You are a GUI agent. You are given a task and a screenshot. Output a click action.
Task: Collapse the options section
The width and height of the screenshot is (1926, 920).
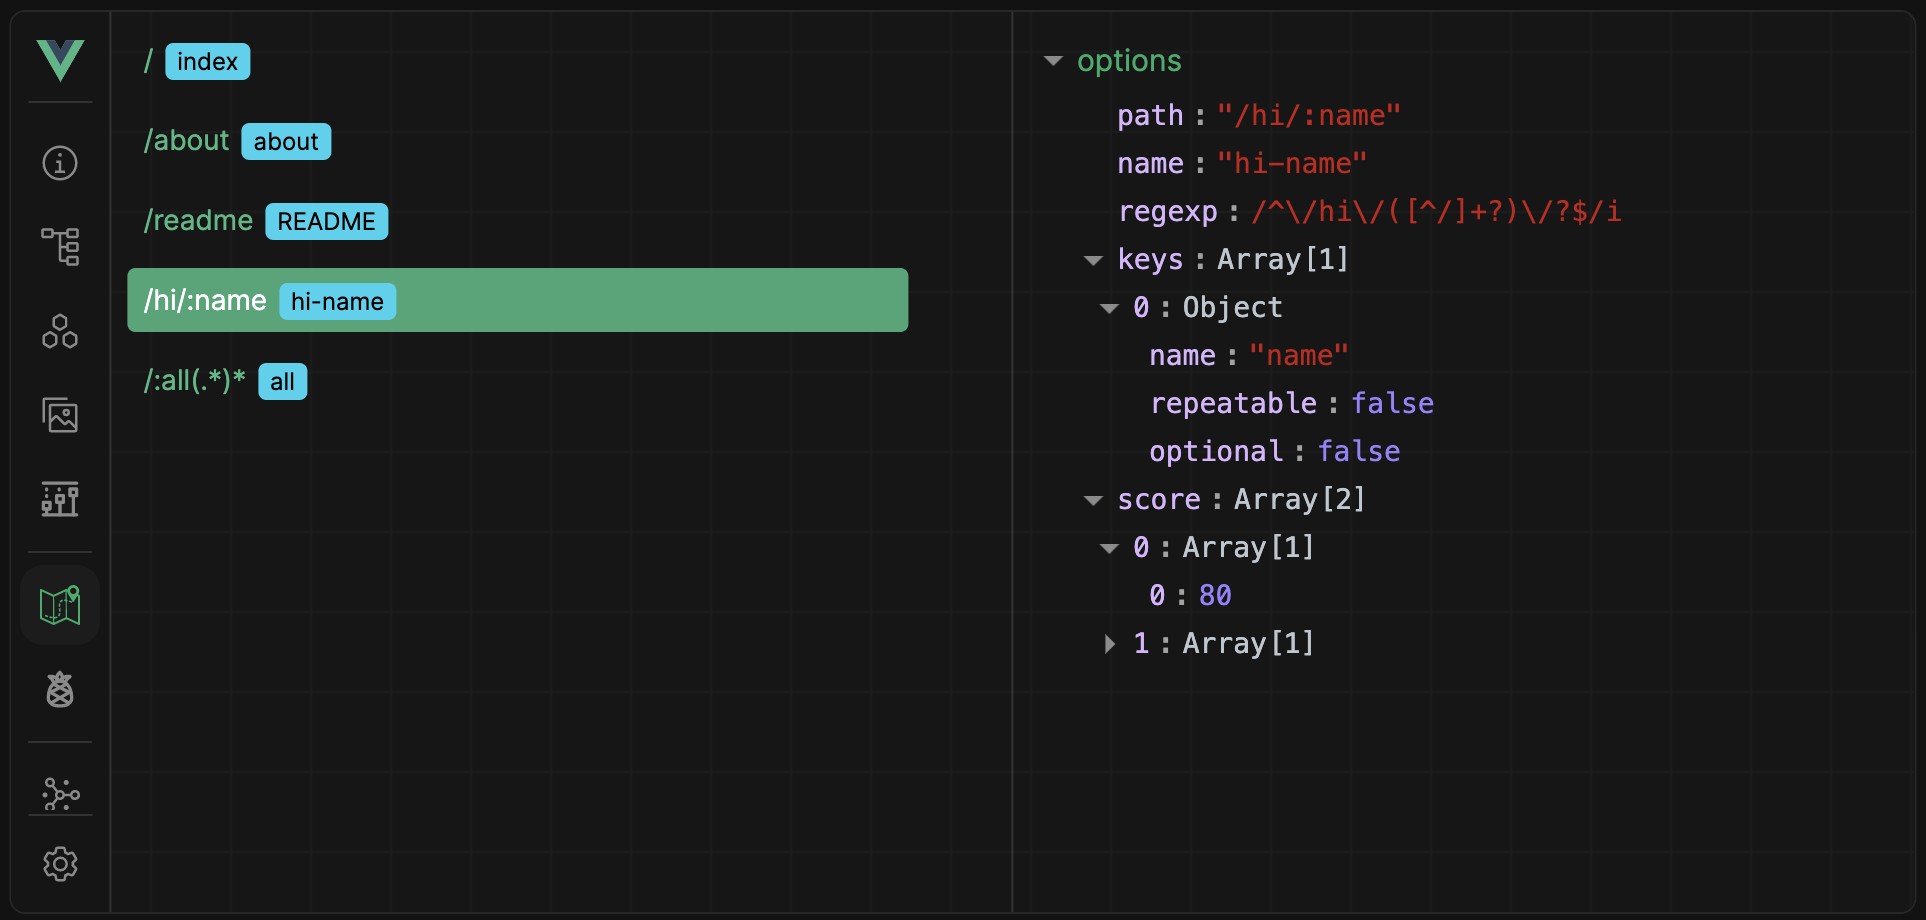click(1053, 61)
